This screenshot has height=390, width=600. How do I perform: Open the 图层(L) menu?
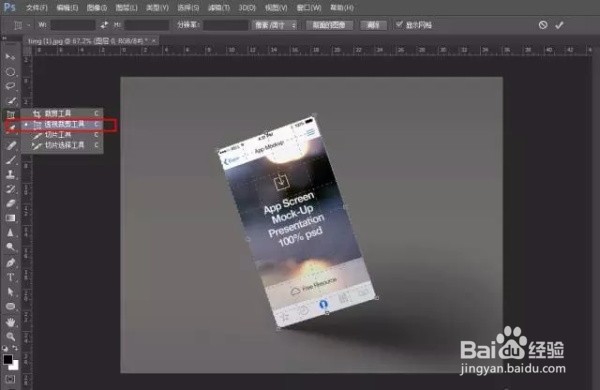tap(126, 8)
